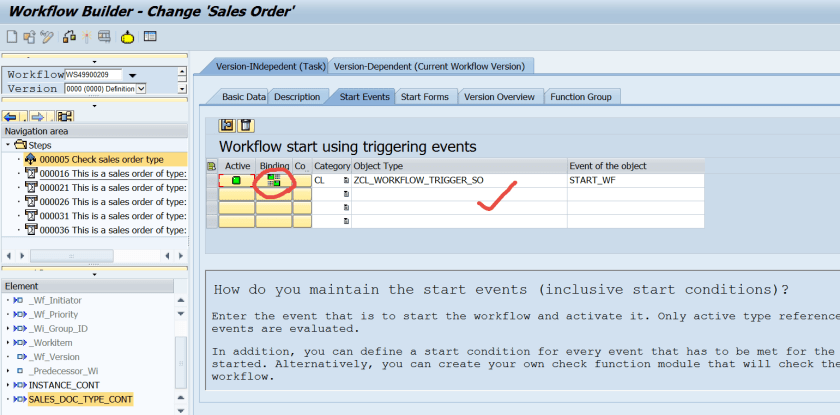Image resolution: width=840 pixels, height=415 pixels.
Task: Select the SALES_DOC_TYPE_CONT element
Action: tap(80, 399)
